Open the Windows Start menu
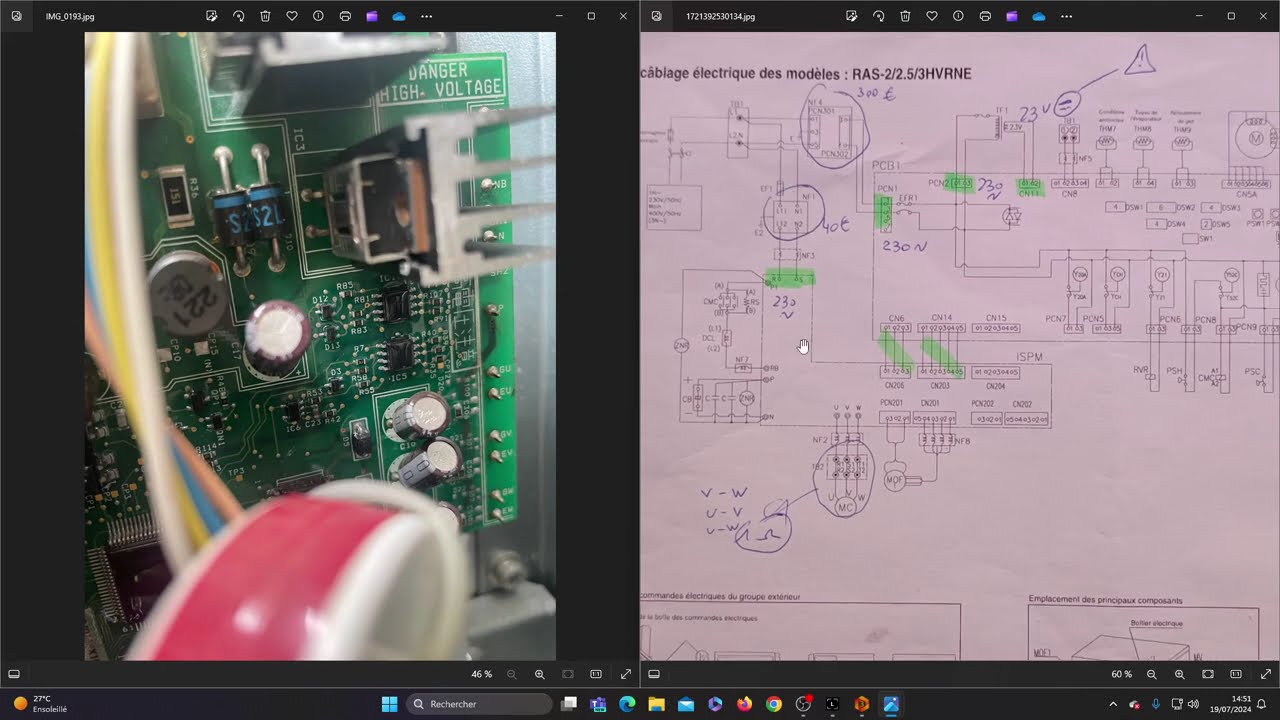This screenshot has width=1280, height=720. pyautogui.click(x=389, y=704)
